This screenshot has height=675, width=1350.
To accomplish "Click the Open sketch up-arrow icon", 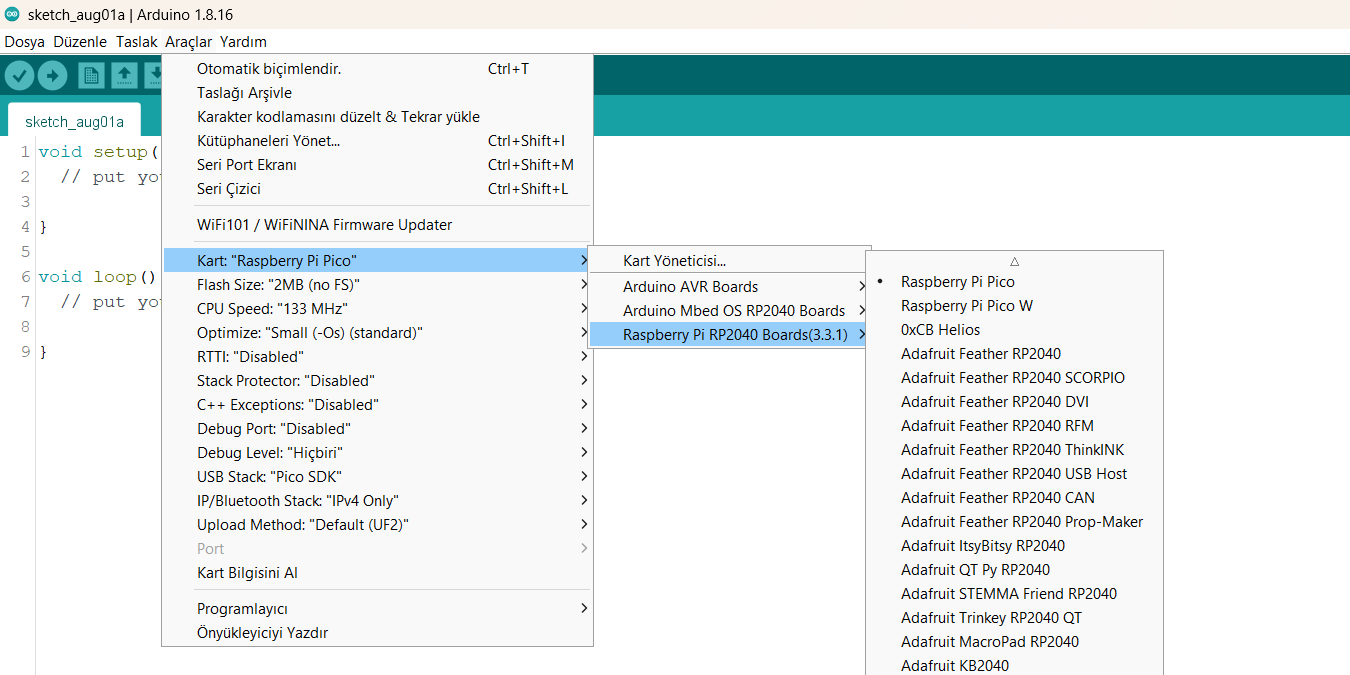I will pyautogui.click(x=124, y=76).
